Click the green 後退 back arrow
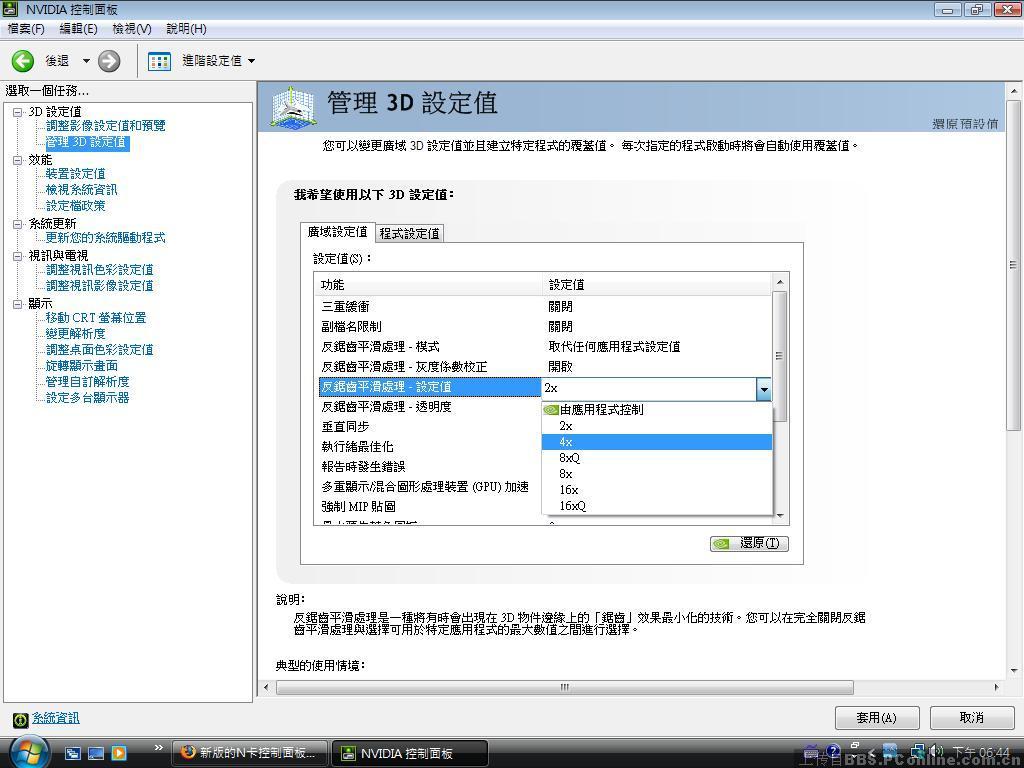This screenshot has height=768, width=1024. 24,61
